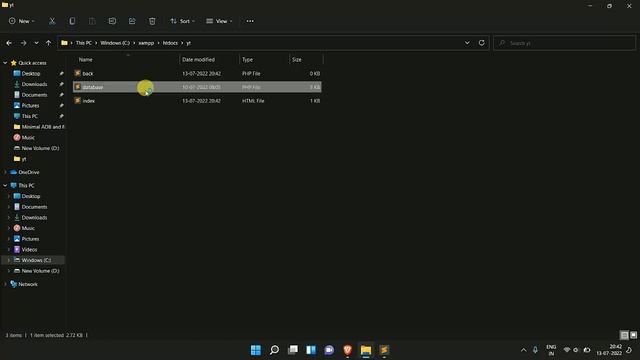Switch to details view in status bar
The height and width of the screenshot is (360, 640).
tap(624, 335)
